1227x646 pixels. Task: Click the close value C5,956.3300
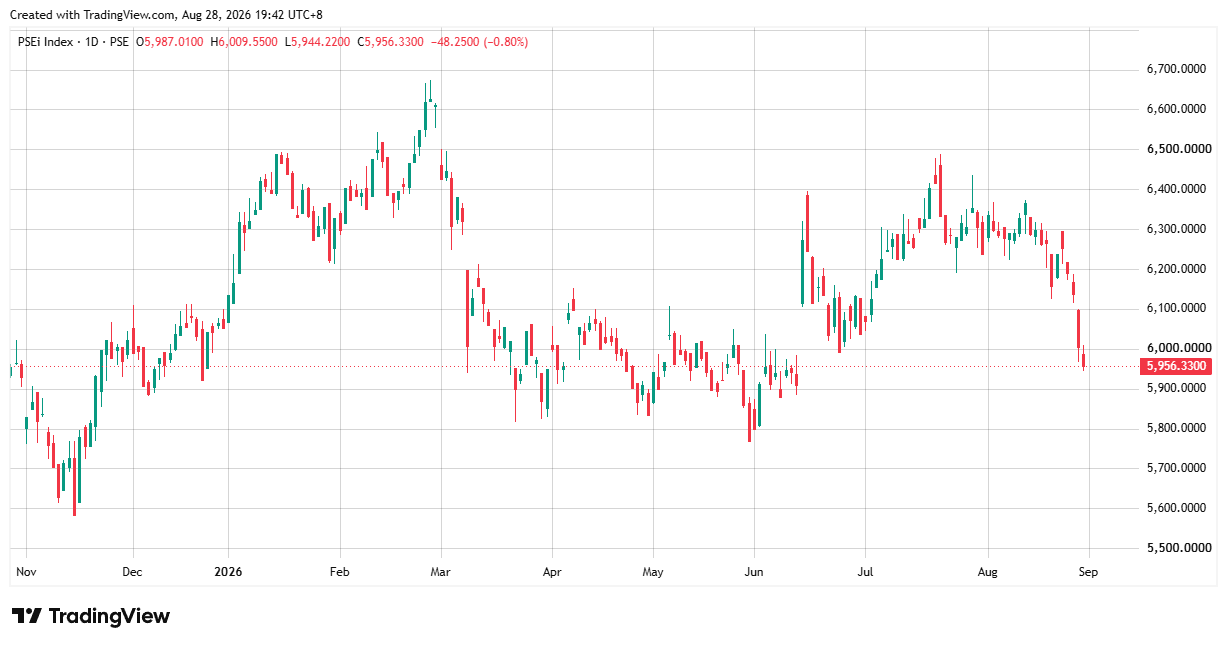click(x=391, y=42)
